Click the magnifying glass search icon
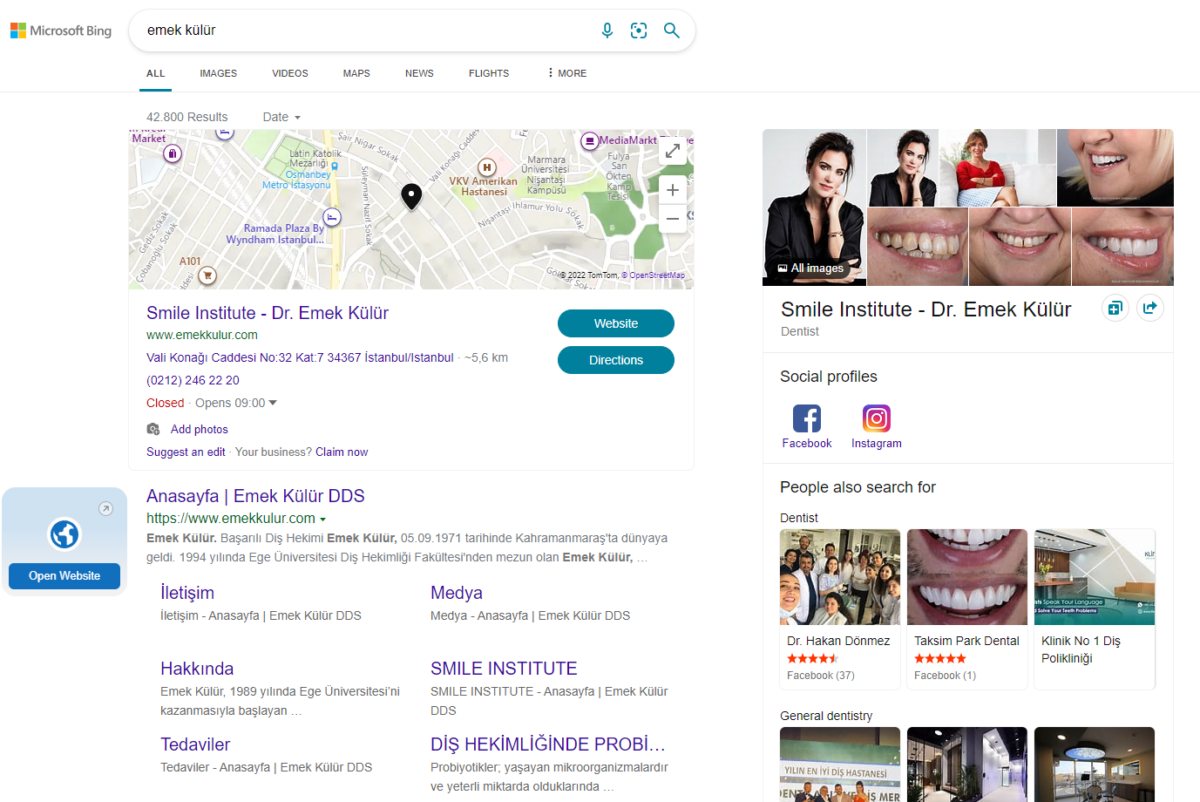1200x802 pixels. (x=672, y=31)
